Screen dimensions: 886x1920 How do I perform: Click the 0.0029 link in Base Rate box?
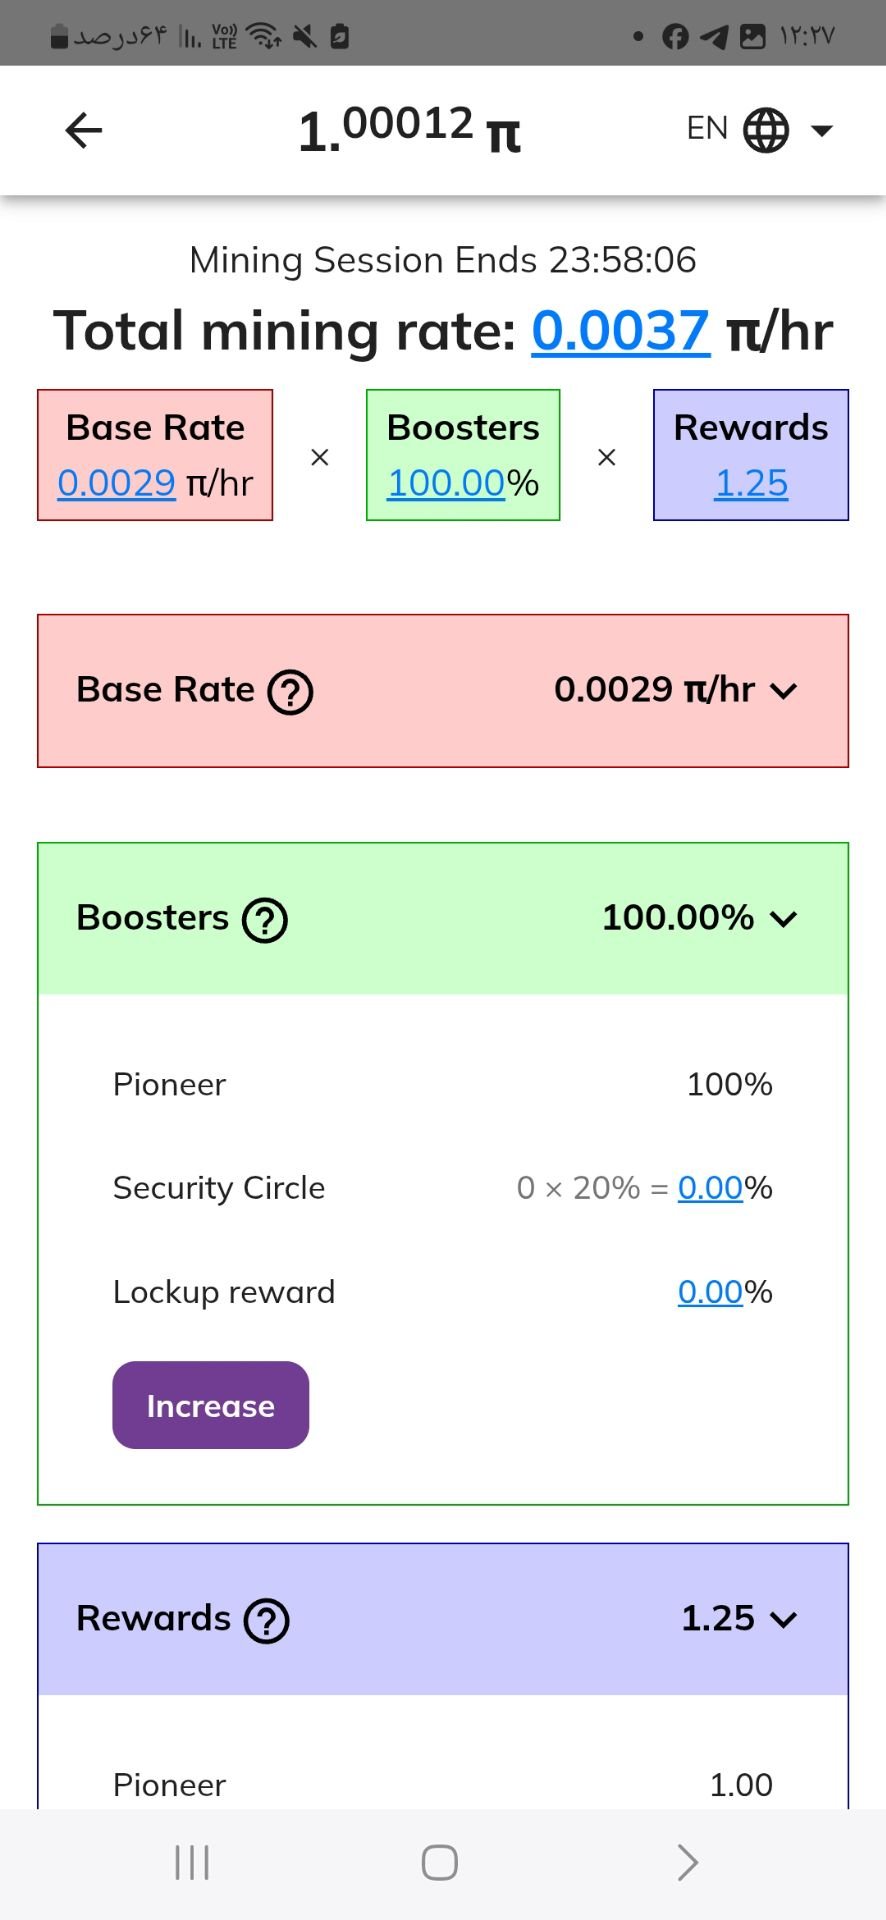point(116,483)
